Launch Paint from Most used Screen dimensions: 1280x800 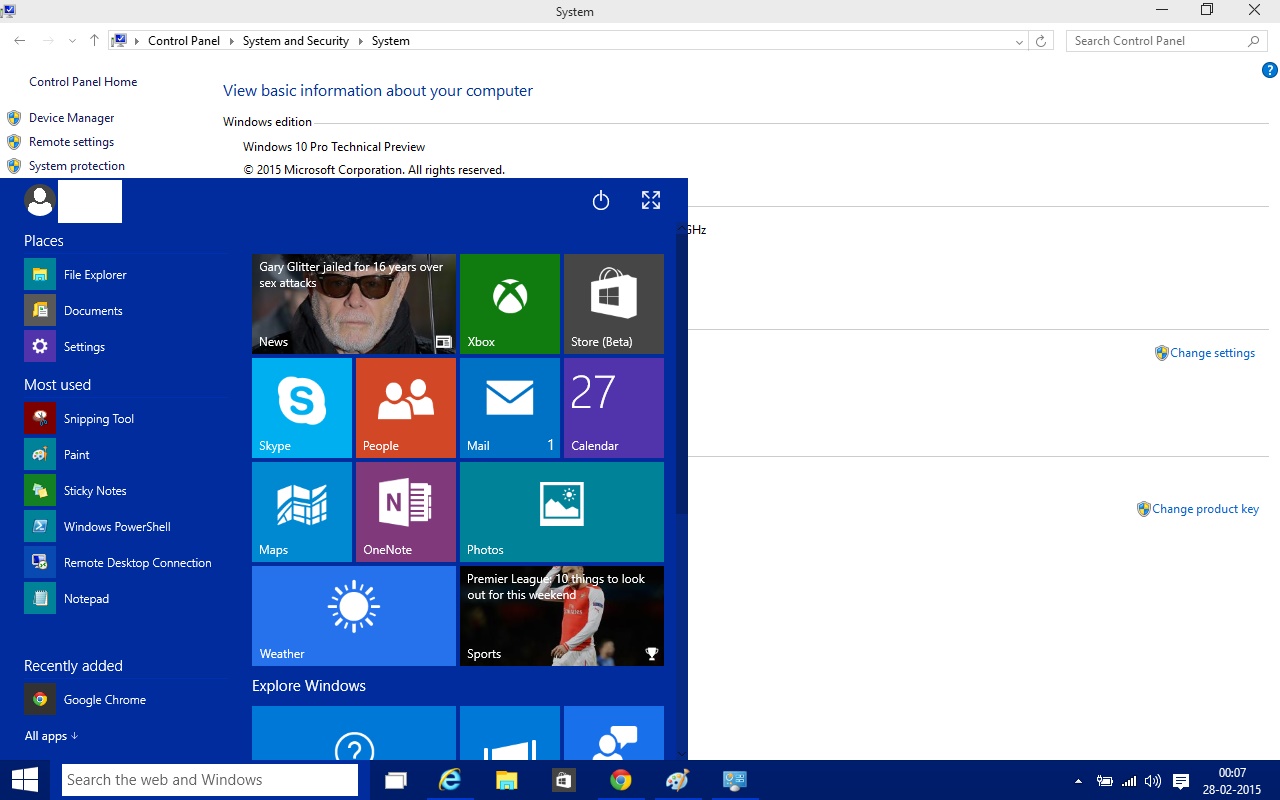click(x=125, y=455)
